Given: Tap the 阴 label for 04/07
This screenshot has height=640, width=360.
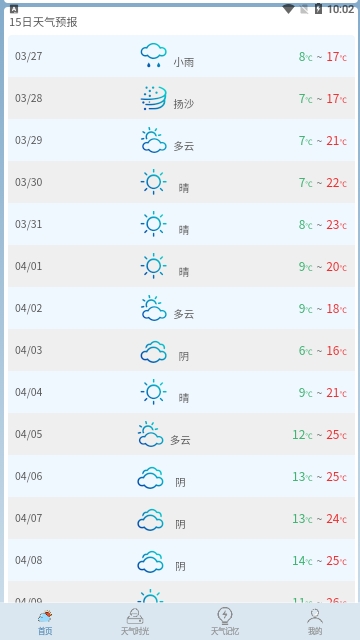Looking at the screenshot, I should click(180, 524).
